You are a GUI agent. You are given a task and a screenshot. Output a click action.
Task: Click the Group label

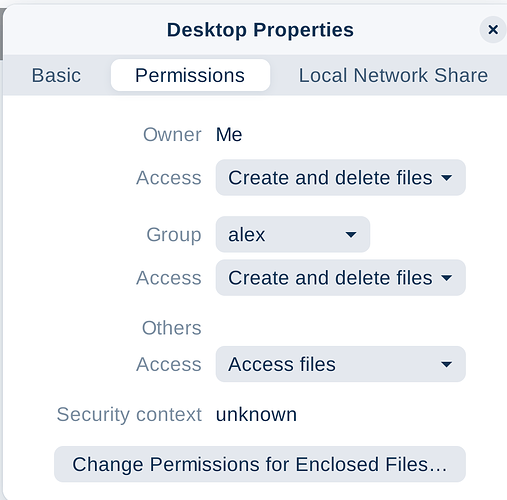tap(174, 235)
